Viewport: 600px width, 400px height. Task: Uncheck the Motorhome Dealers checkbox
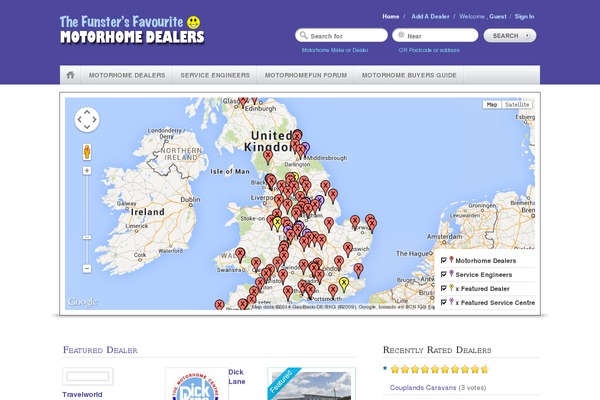443,260
